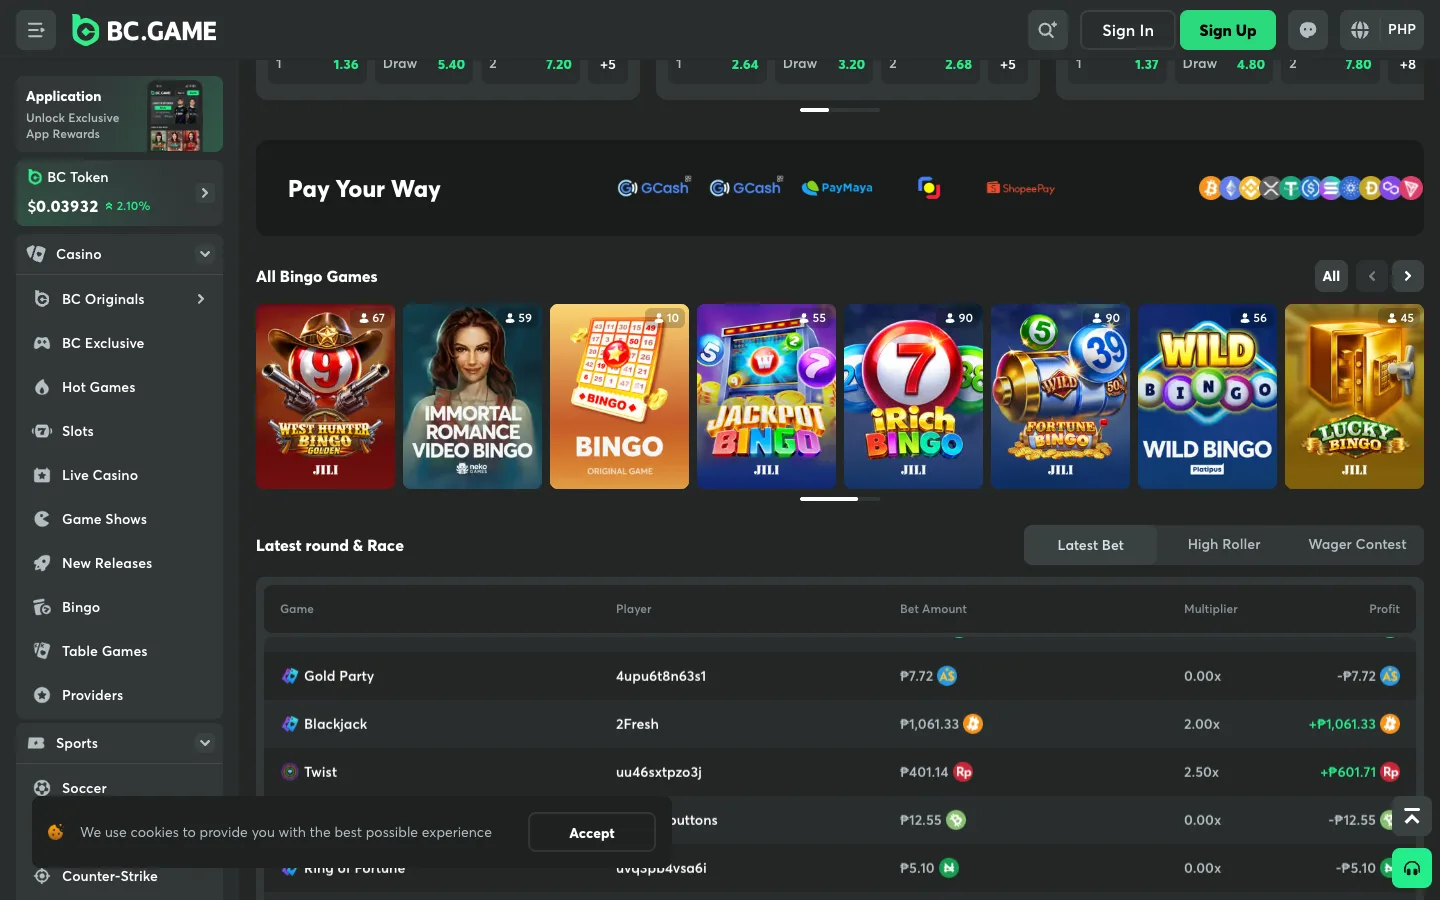Image resolution: width=1440 pixels, height=900 pixels.
Task: Click the scroll-to-top arrow icon
Action: (x=1412, y=817)
